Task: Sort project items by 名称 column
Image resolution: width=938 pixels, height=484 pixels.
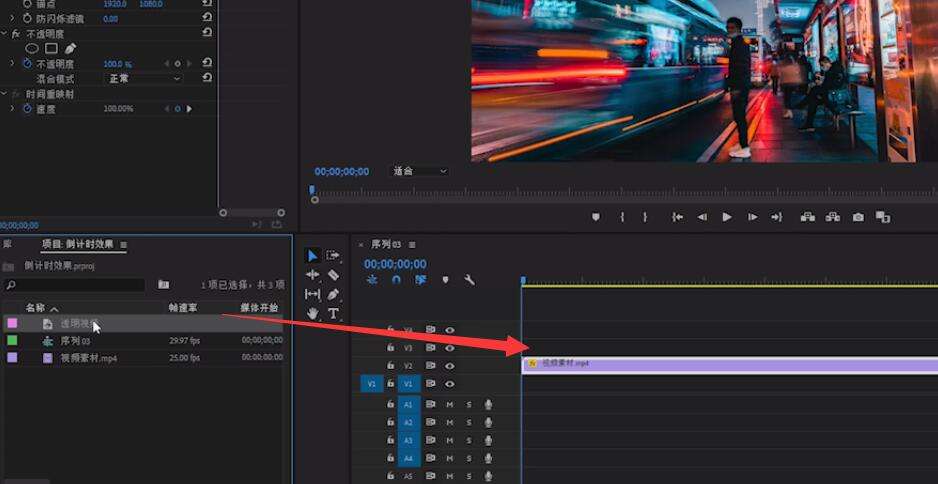Action: point(35,308)
